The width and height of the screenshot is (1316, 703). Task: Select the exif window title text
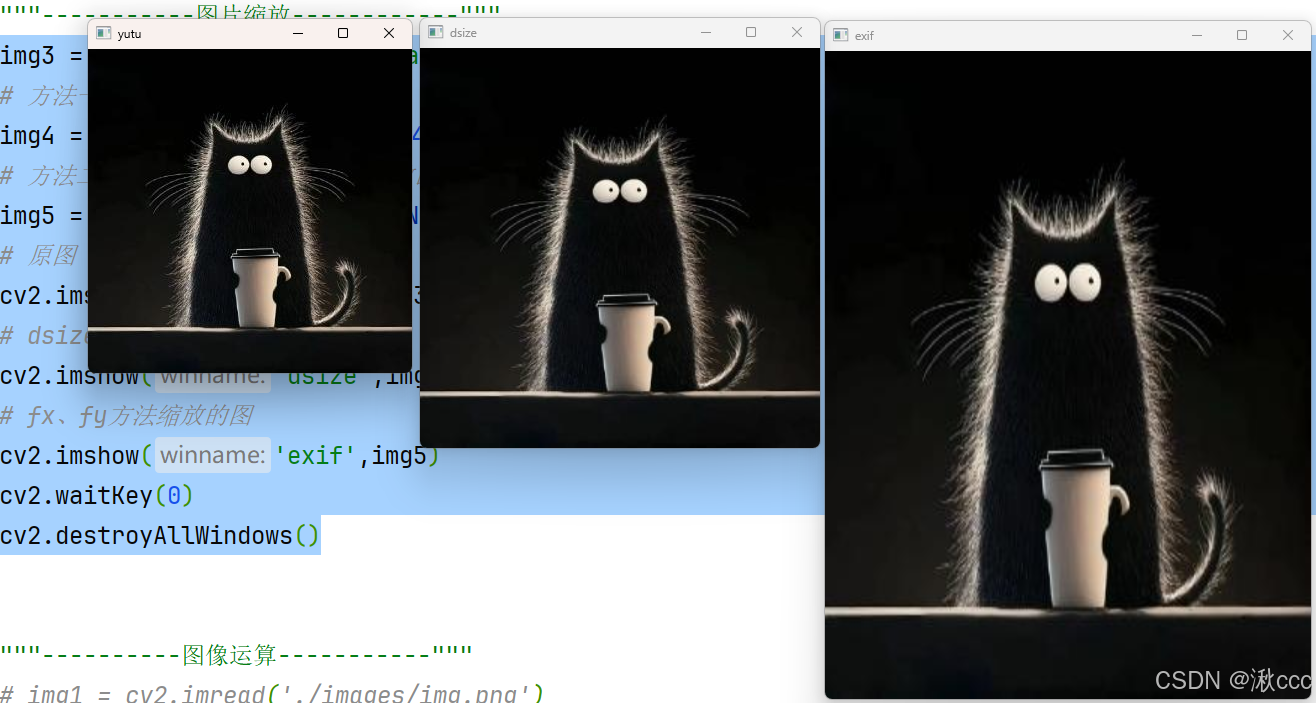pos(864,36)
